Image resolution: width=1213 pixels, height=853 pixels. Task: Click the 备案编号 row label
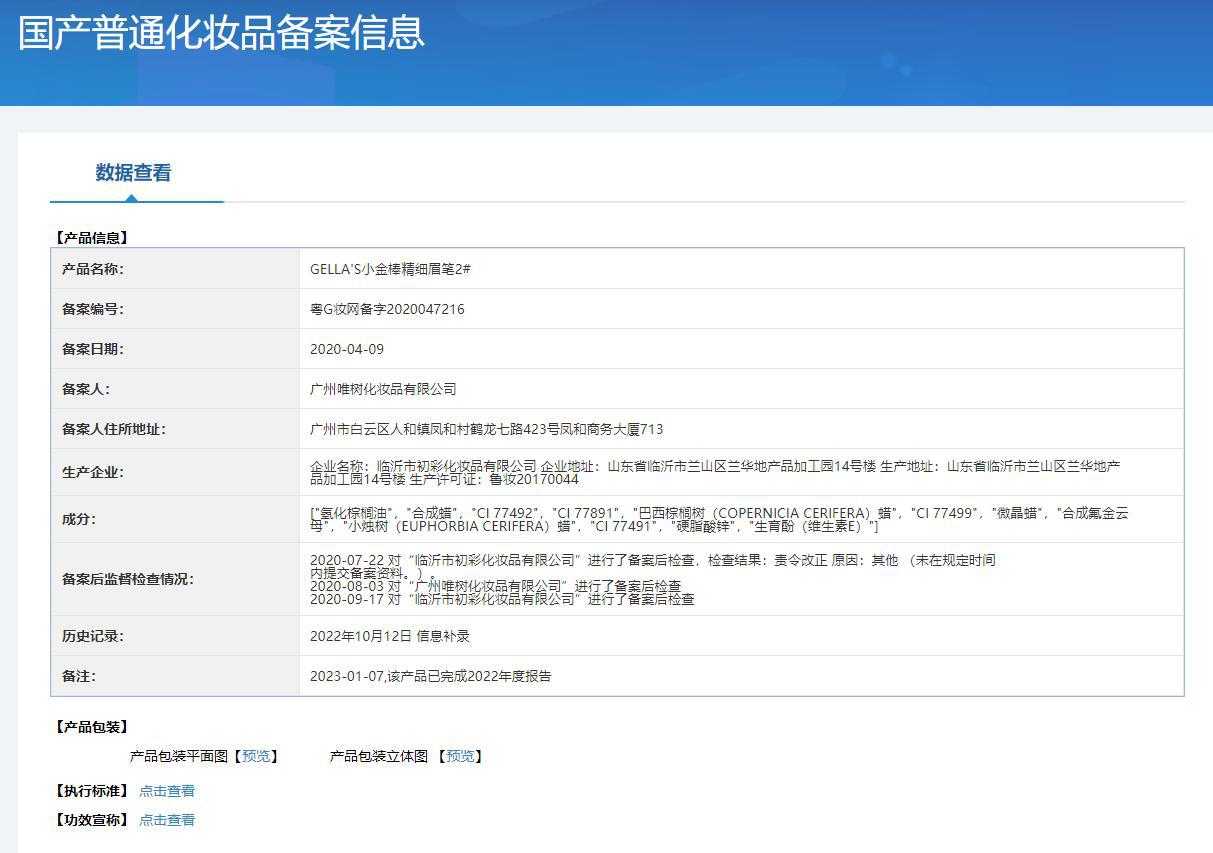click(x=93, y=309)
